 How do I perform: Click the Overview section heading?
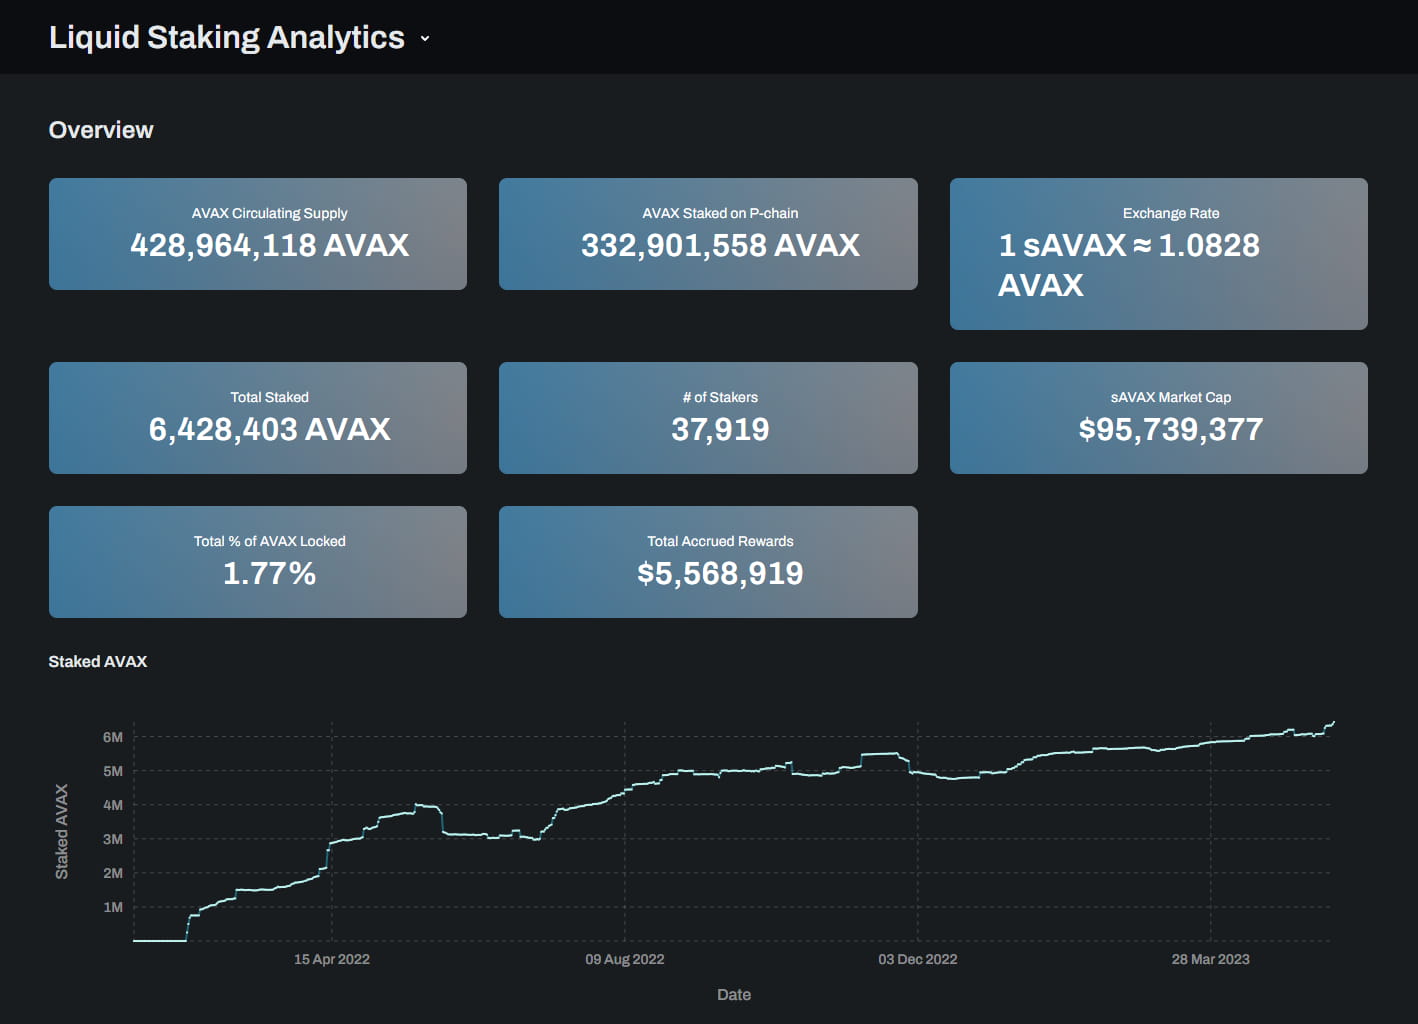tap(100, 129)
